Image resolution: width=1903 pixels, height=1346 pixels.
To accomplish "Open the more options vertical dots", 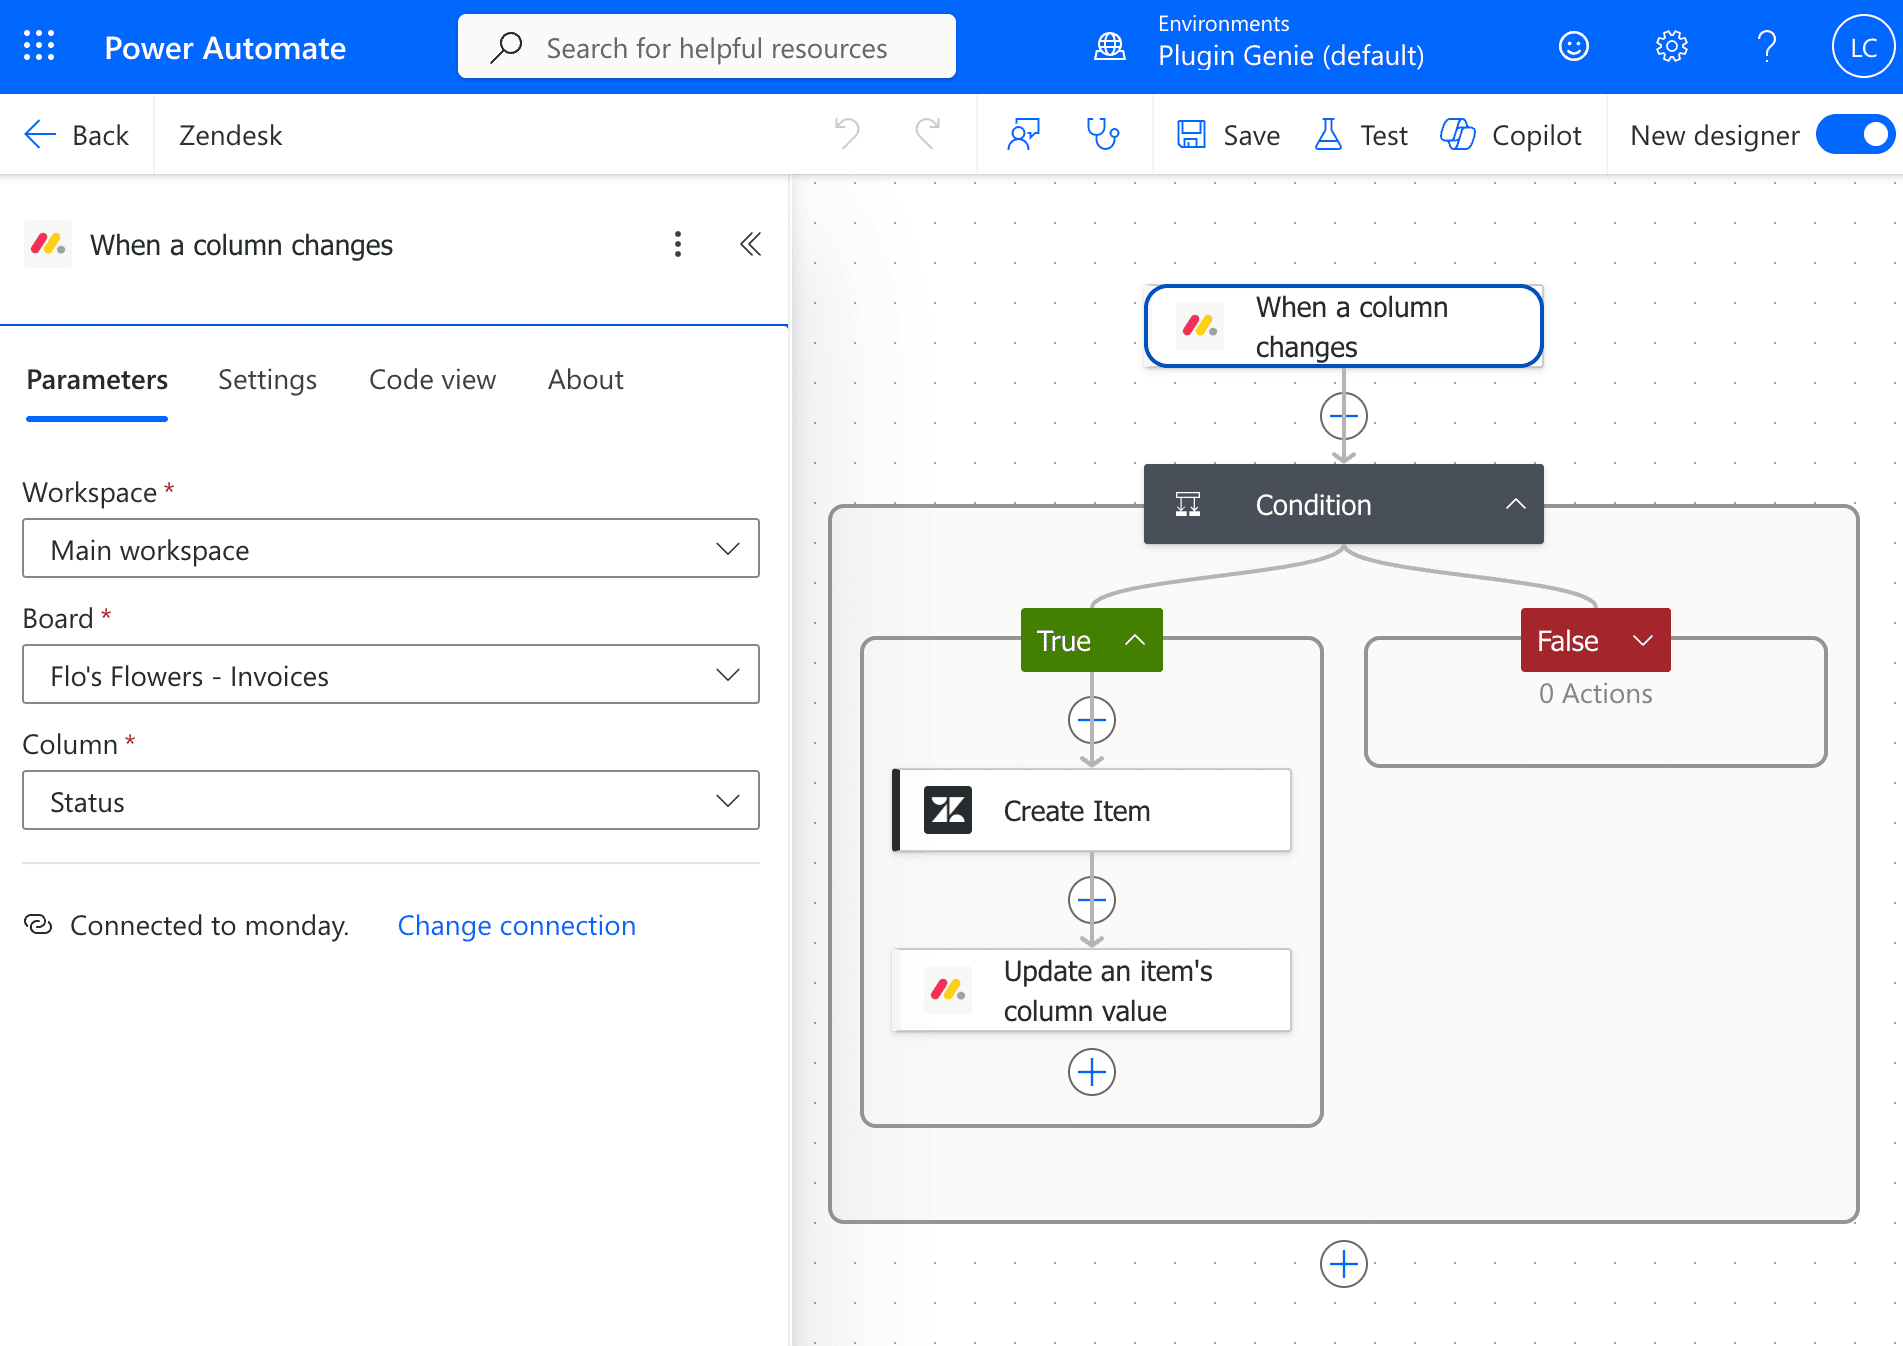I will 678,244.
